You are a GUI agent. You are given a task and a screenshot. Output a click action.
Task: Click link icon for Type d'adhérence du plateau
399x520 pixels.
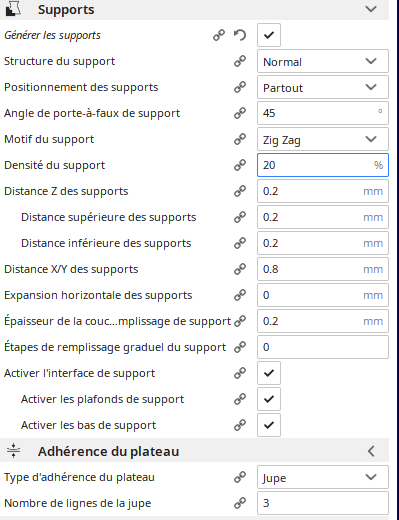[240, 477]
